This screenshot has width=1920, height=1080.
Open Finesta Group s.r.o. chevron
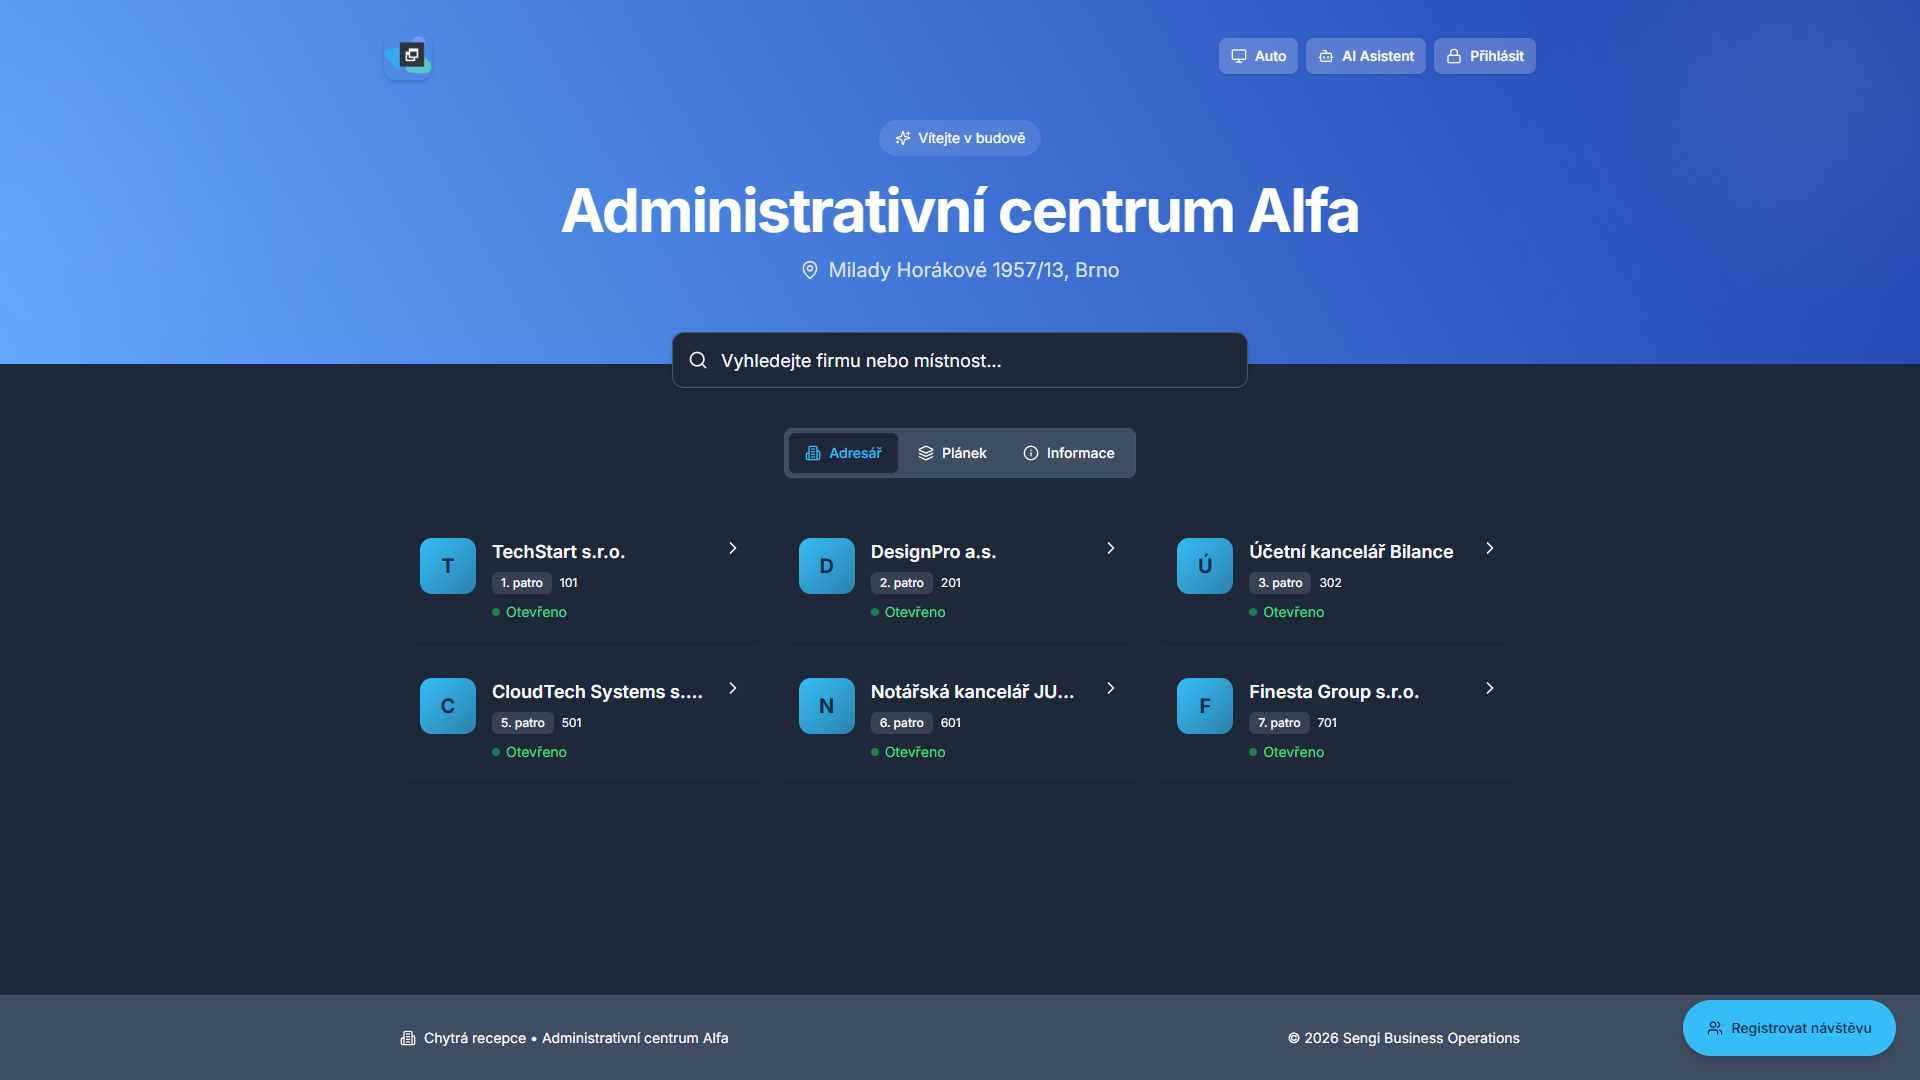pyautogui.click(x=1490, y=688)
